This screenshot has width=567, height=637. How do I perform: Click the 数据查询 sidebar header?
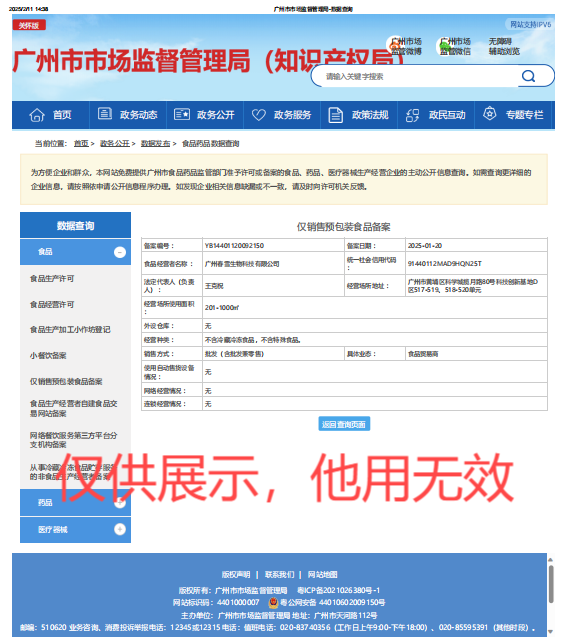(76, 225)
